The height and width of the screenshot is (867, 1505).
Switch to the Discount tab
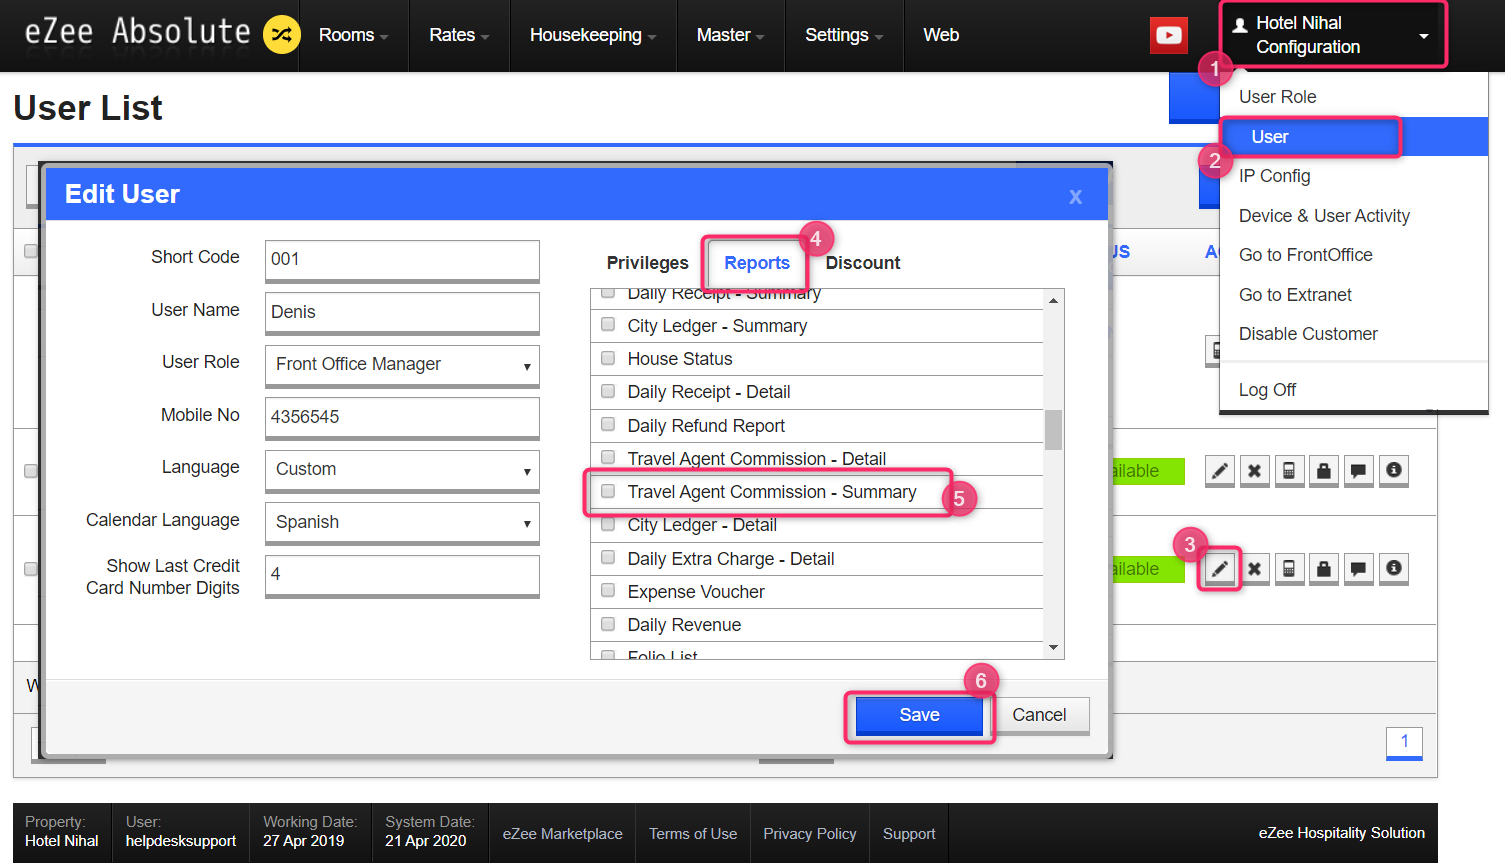point(862,263)
